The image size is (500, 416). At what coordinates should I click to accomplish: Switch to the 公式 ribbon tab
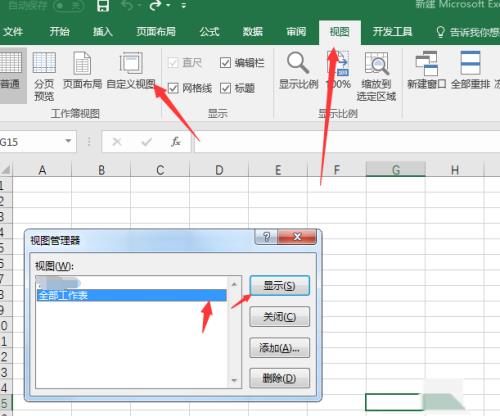point(209,32)
